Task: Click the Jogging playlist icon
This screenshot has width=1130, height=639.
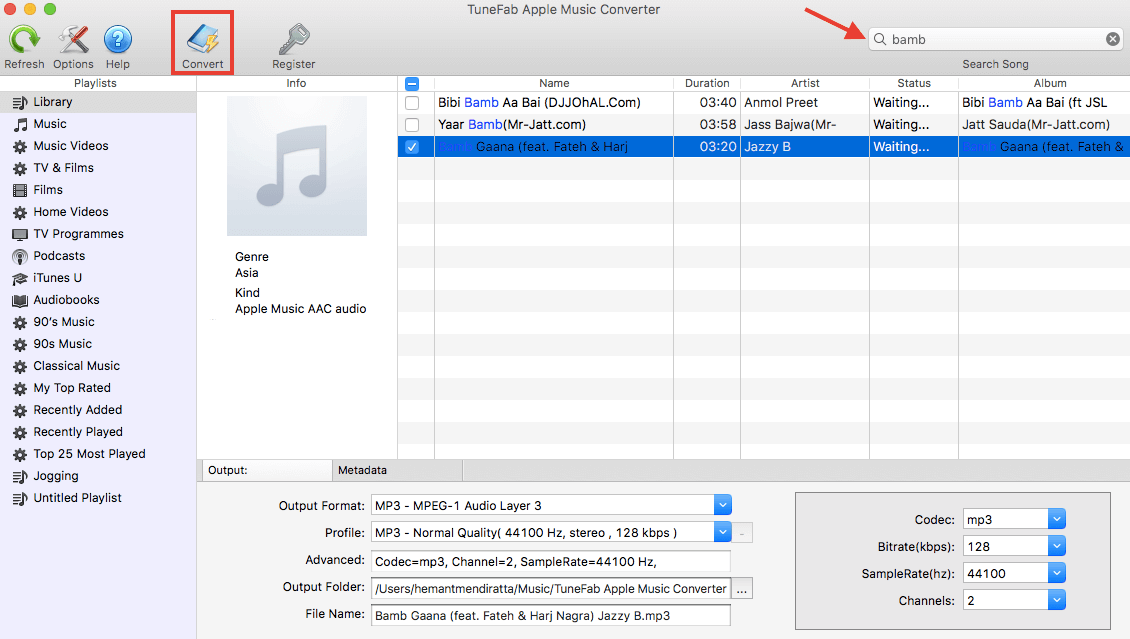Action: (x=20, y=477)
